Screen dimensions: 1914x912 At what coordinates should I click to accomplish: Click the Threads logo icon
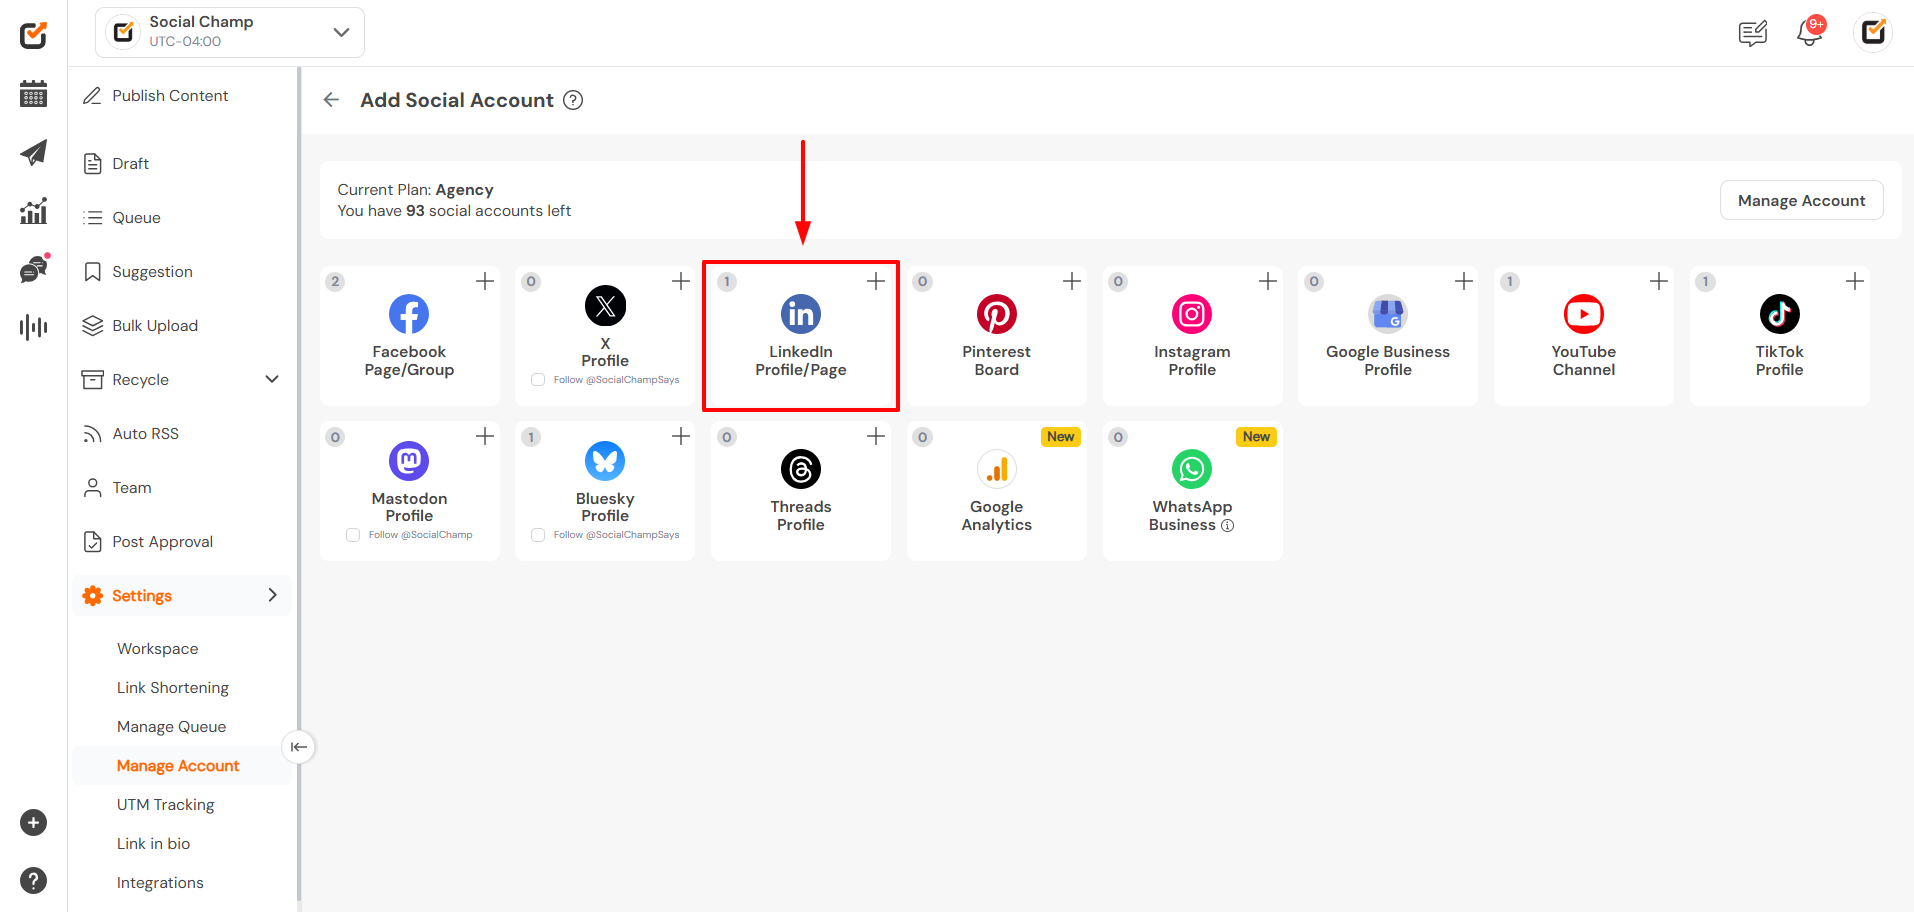[x=801, y=469]
